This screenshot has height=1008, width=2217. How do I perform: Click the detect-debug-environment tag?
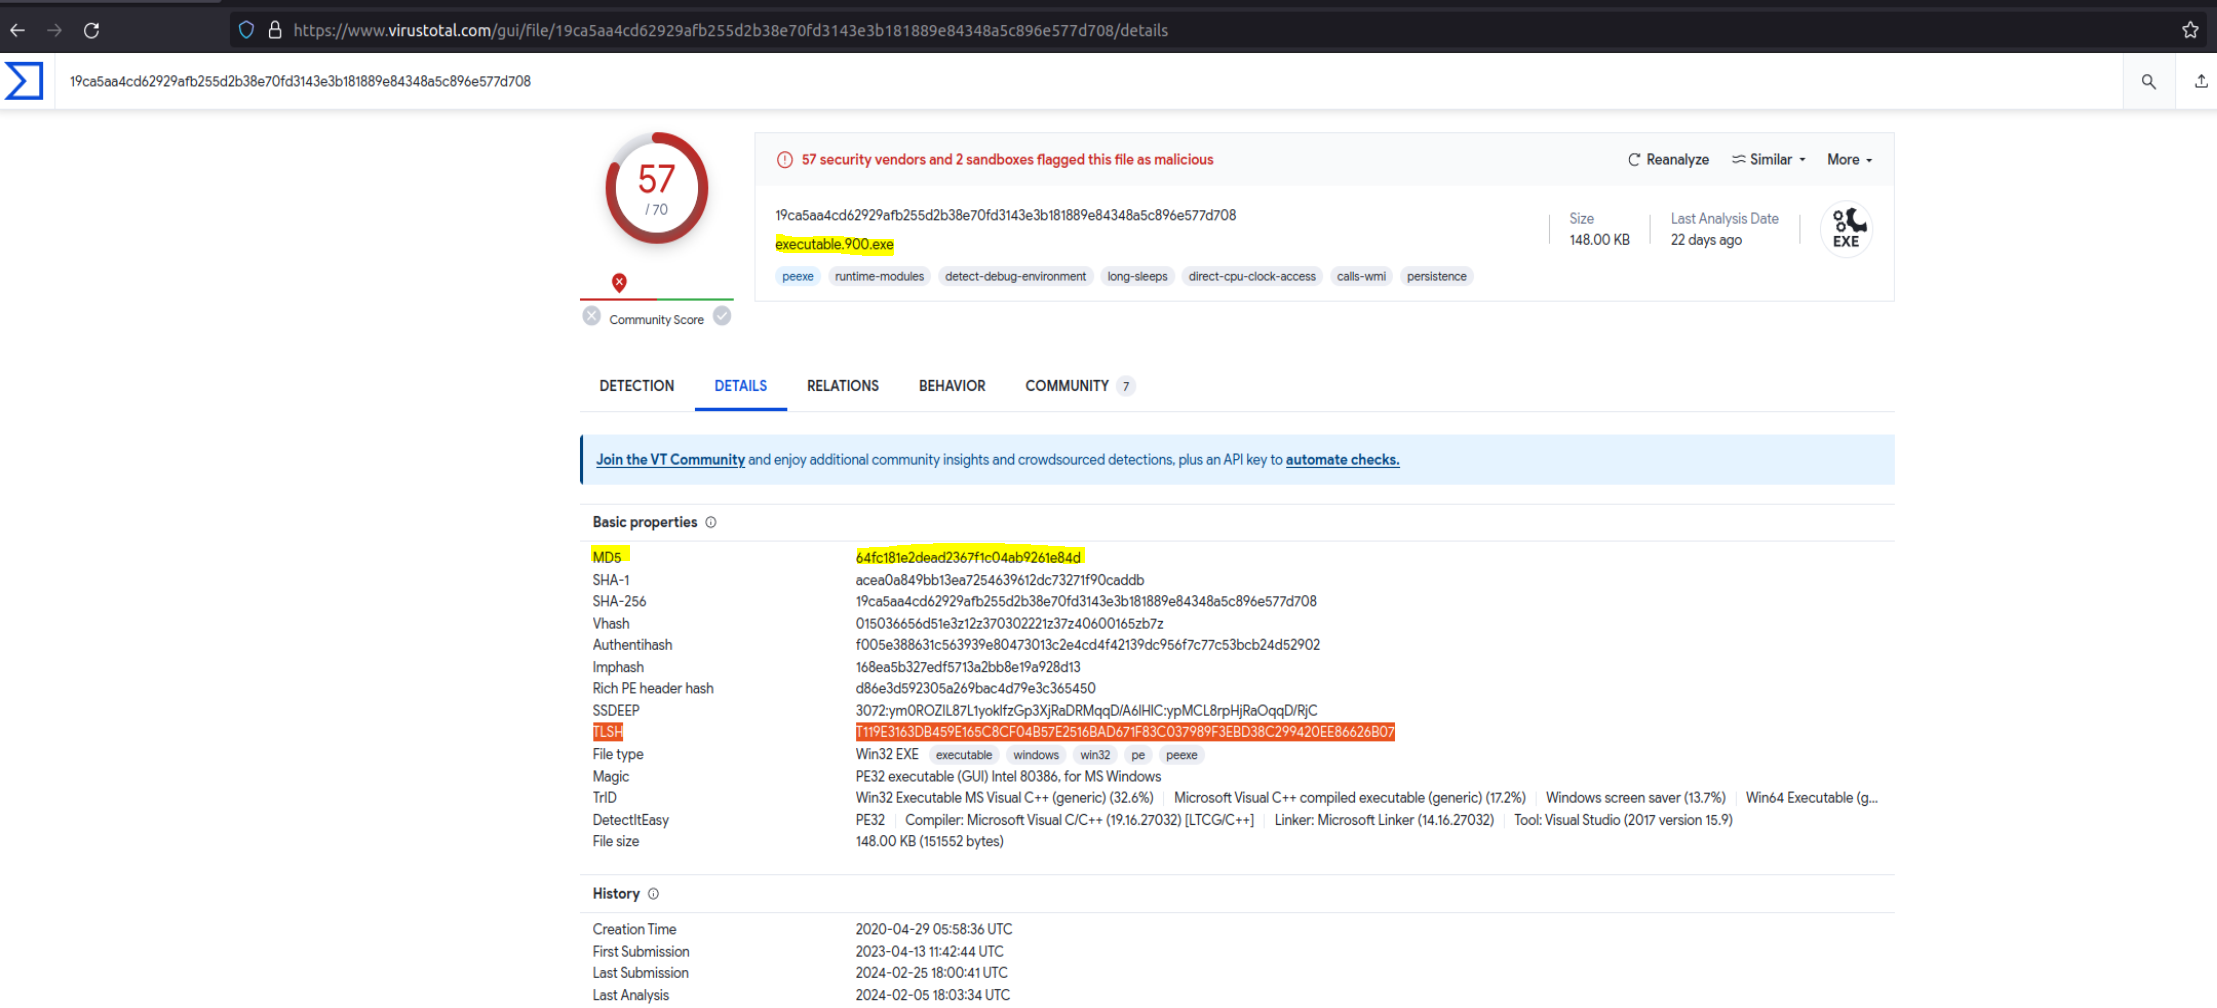(1014, 277)
